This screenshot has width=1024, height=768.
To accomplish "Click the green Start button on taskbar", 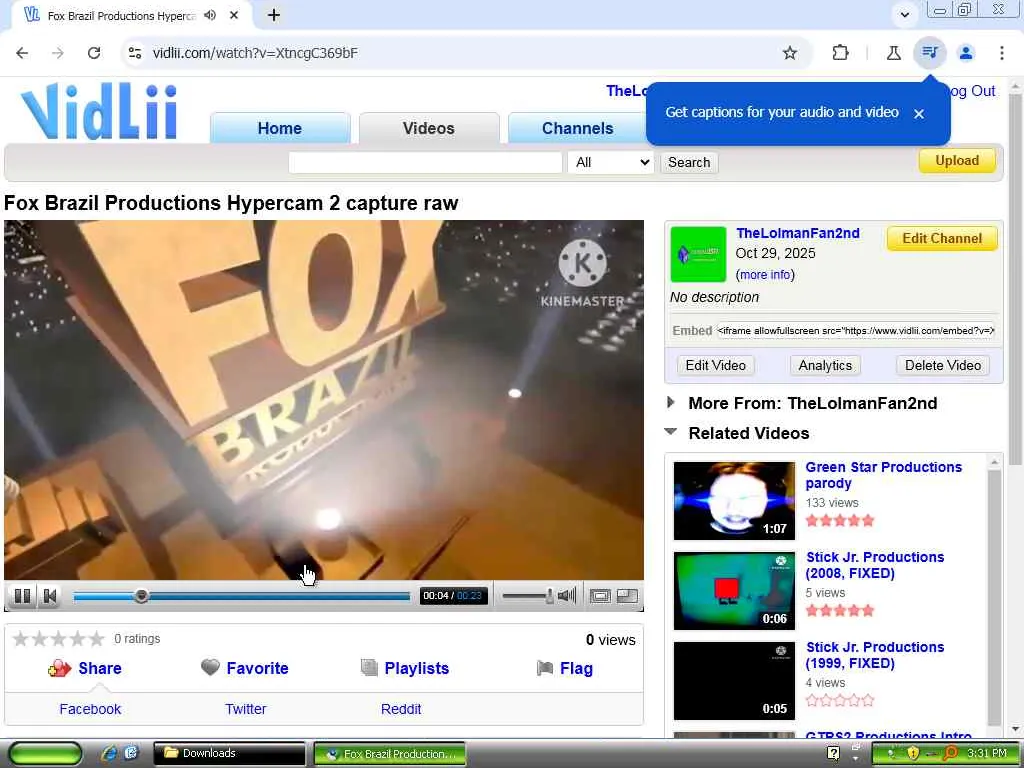I will coord(46,753).
